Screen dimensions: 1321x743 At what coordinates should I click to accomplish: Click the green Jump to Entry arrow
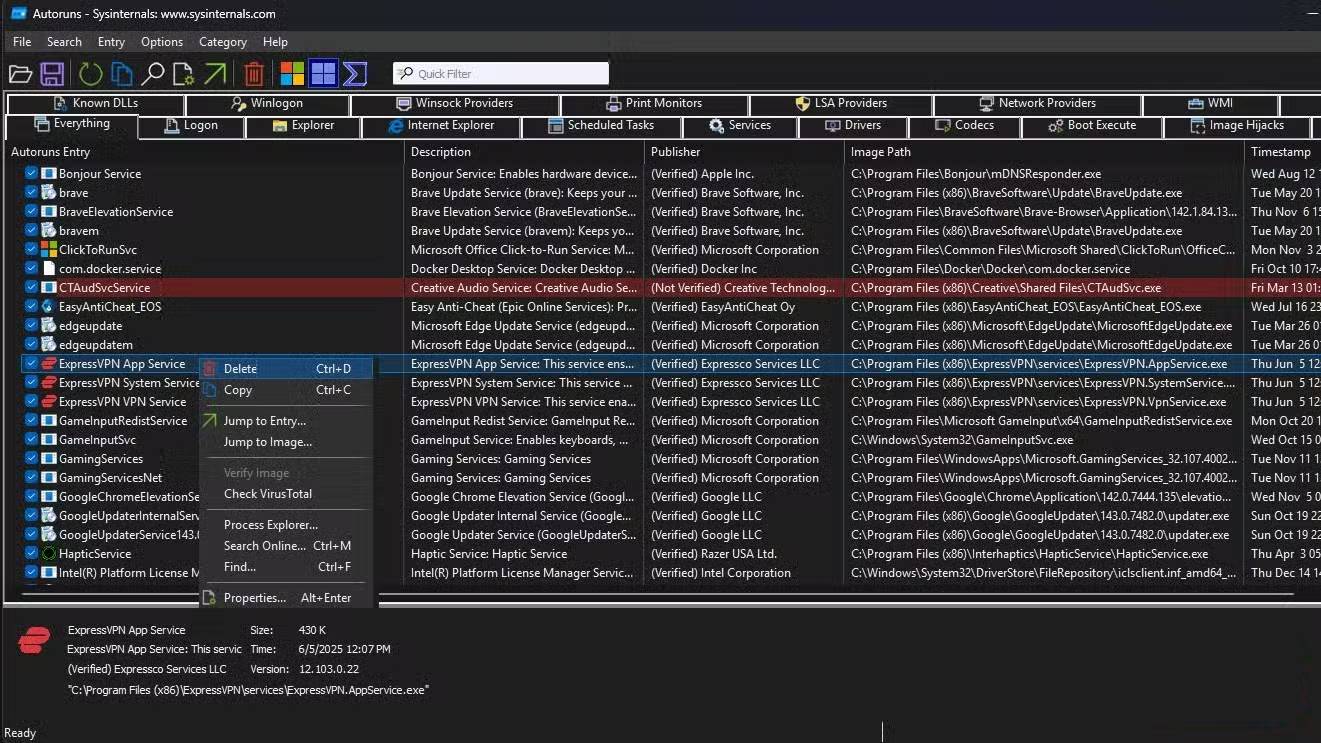pos(215,74)
